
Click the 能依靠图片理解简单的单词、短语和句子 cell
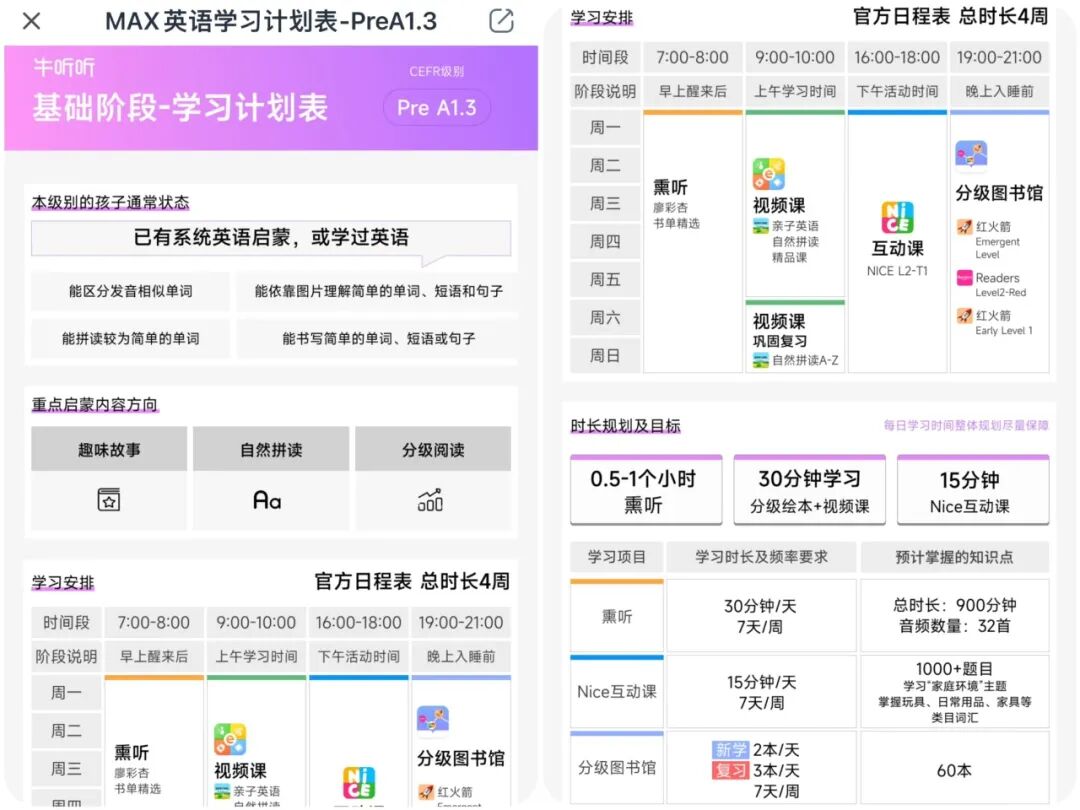coord(378,291)
